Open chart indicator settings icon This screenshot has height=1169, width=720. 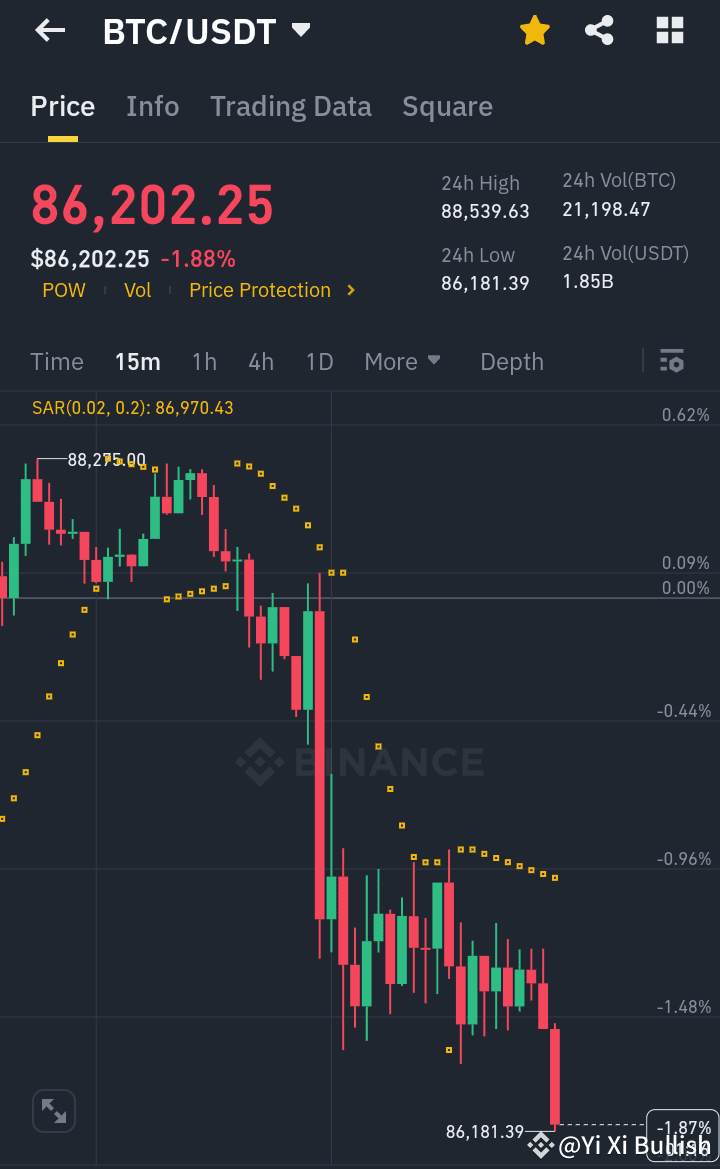[x=671, y=361]
